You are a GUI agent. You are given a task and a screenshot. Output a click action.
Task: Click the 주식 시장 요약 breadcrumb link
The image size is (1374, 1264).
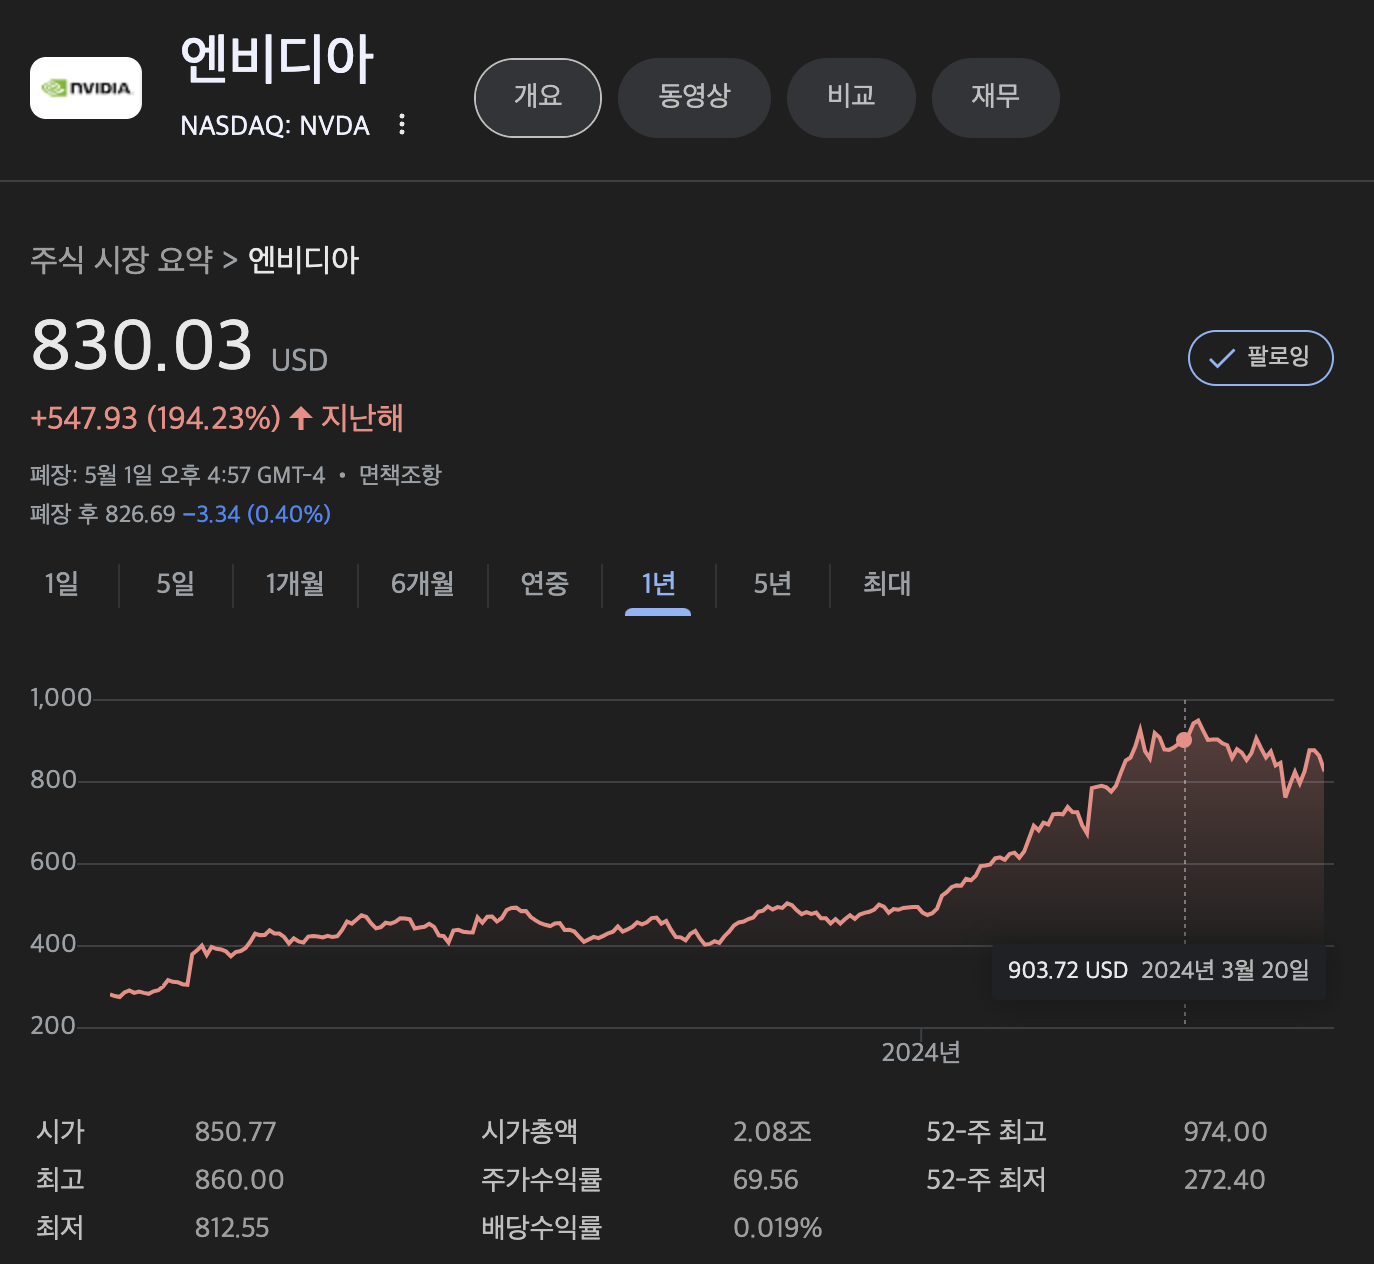coord(121,260)
